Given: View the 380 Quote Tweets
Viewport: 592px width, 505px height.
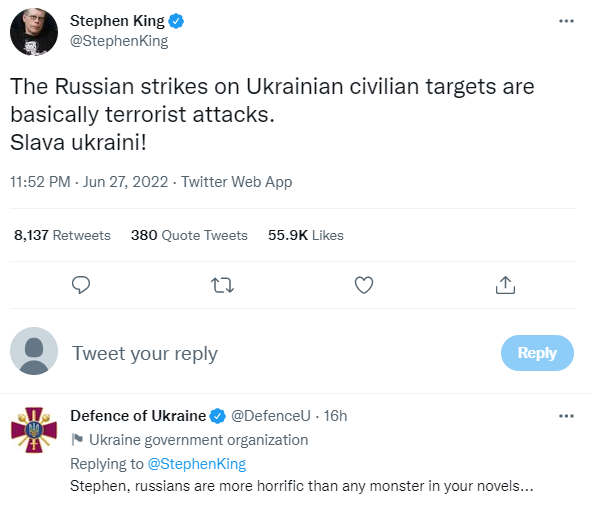Looking at the screenshot, I should pyautogui.click(x=189, y=235).
